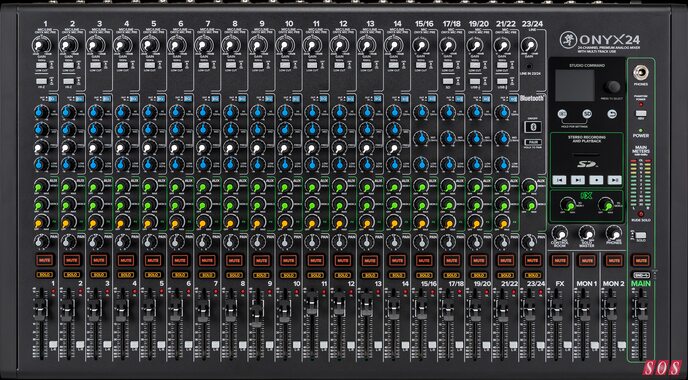
Task: Click the green Power LED
Action: pyautogui.click(x=641, y=131)
